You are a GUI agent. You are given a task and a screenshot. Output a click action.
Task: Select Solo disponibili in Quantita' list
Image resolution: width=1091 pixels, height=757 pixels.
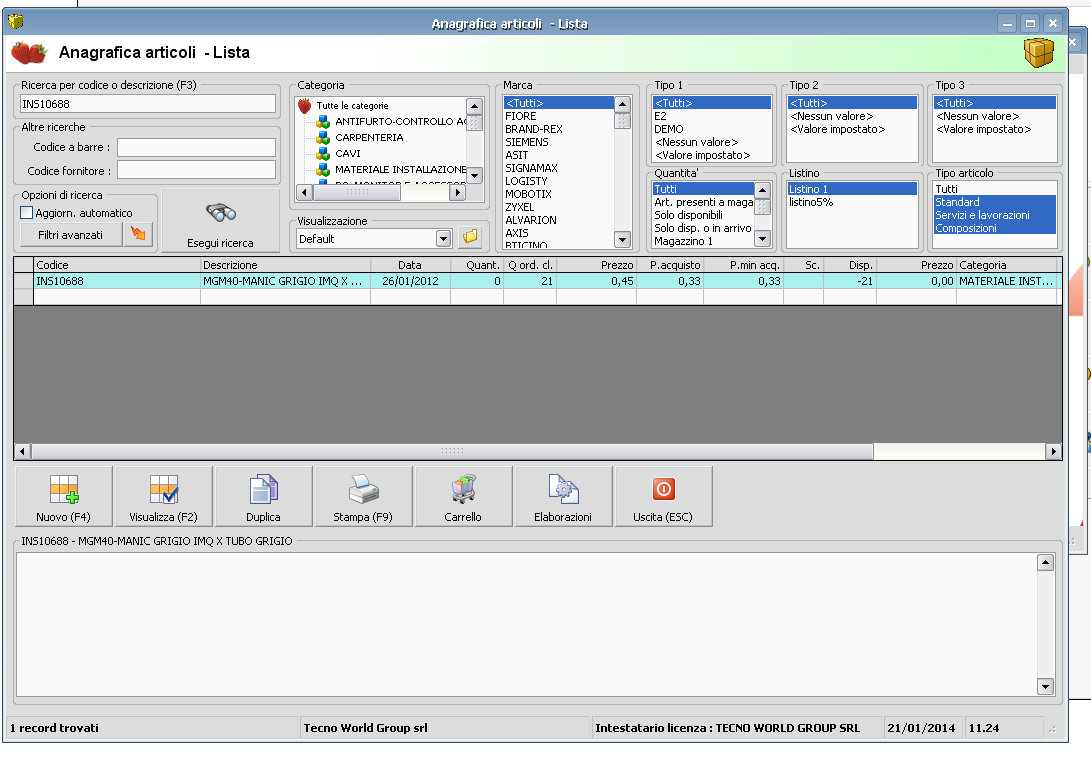pos(688,215)
